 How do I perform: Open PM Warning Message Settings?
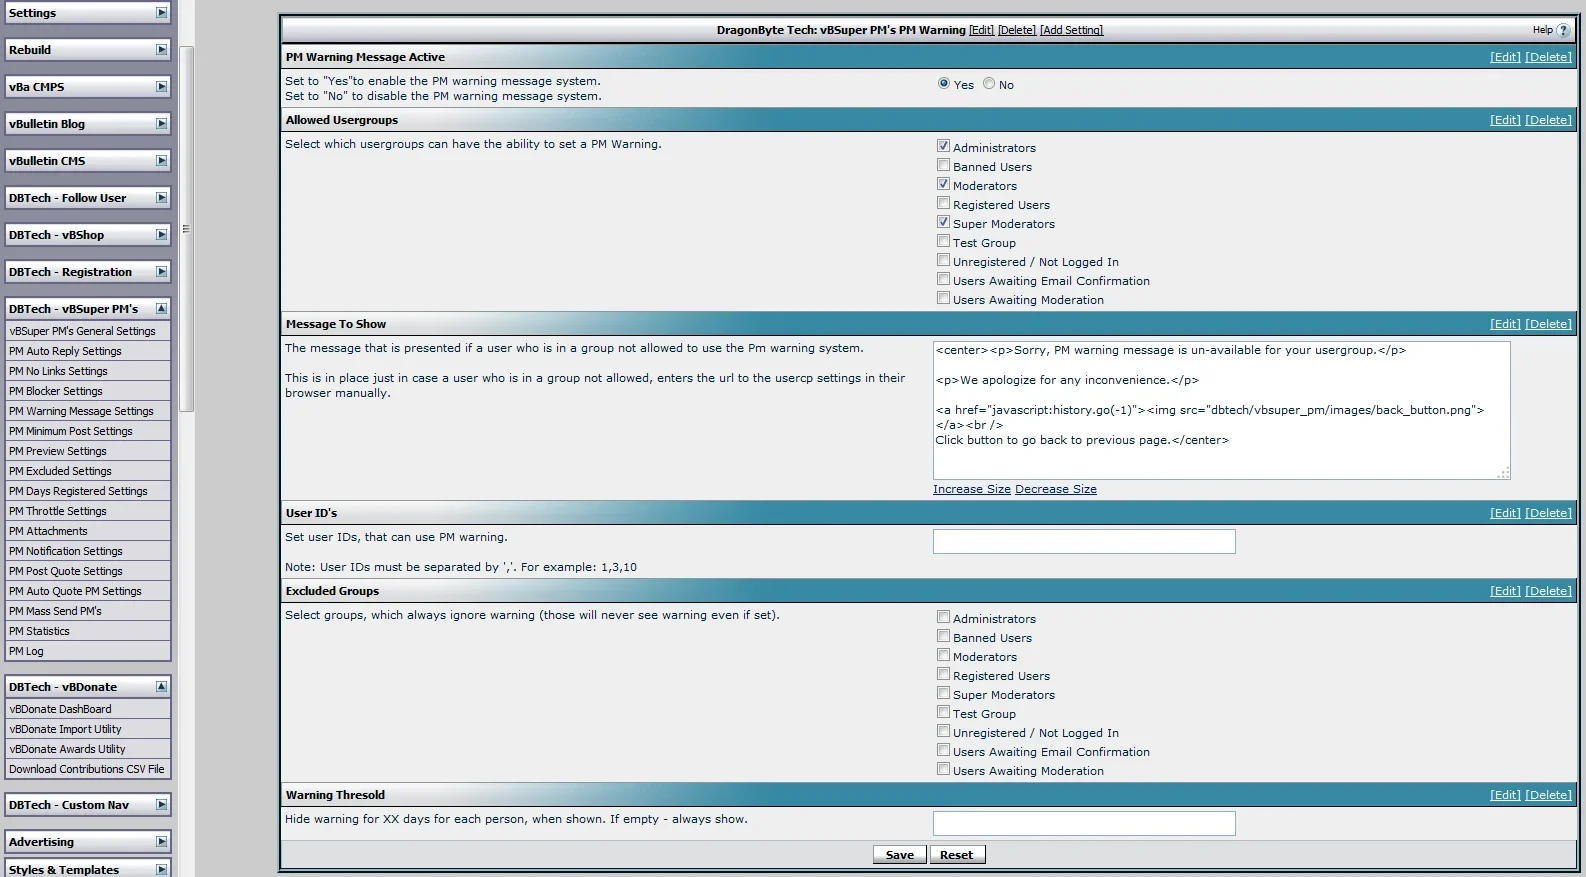[81, 411]
